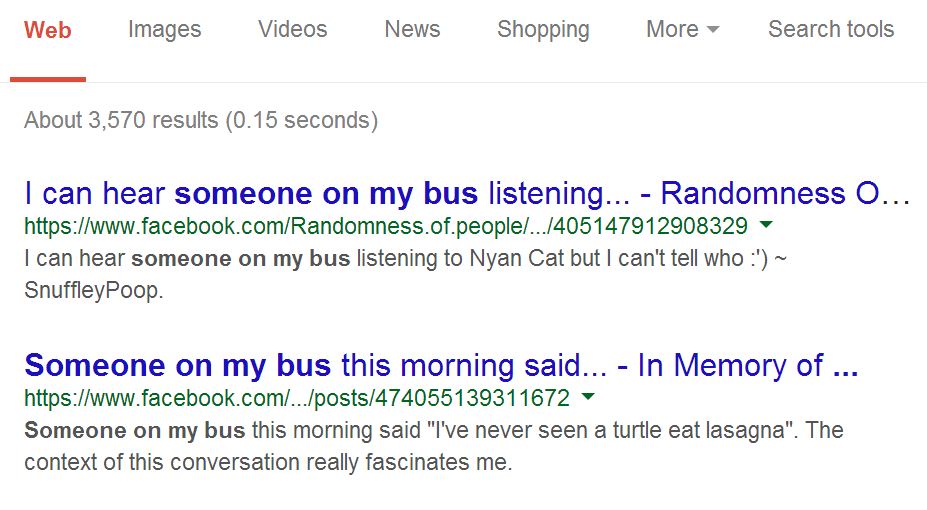Open the More search categories dropdown
The image size is (927, 510).
pyautogui.click(x=682, y=30)
